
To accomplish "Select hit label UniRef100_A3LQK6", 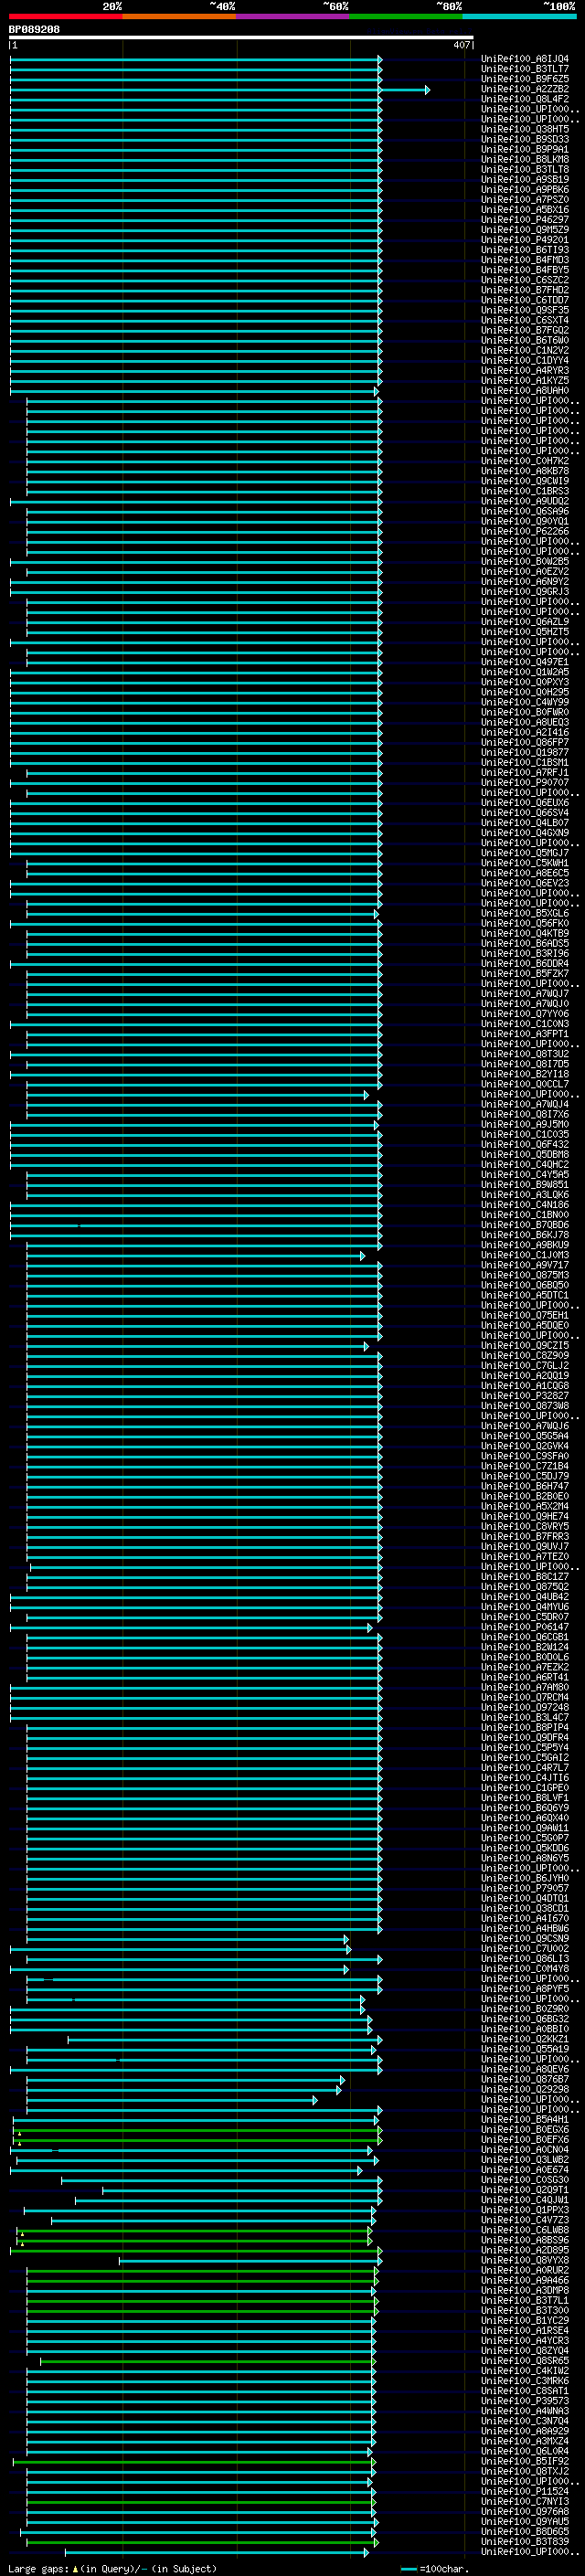I will (524, 1194).
